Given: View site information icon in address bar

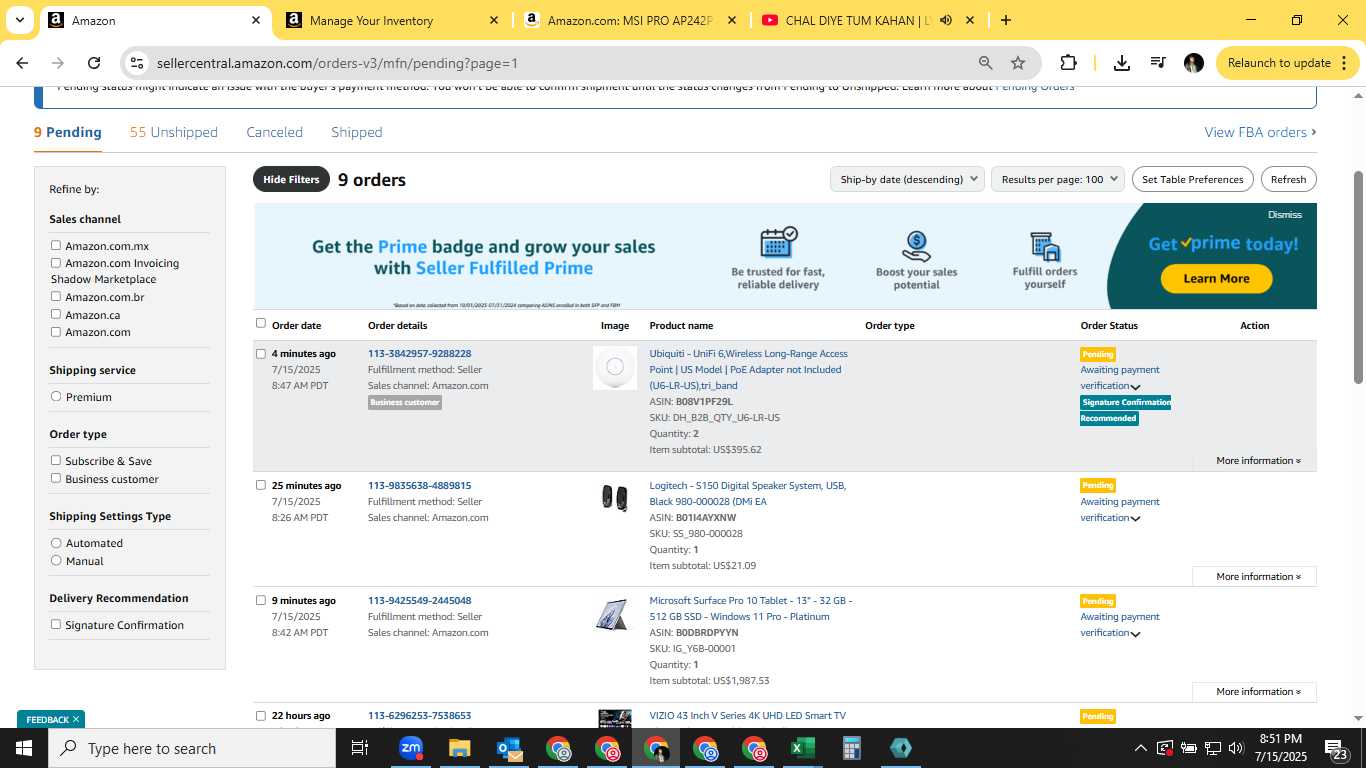Looking at the screenshot, I should pos(137,63).
